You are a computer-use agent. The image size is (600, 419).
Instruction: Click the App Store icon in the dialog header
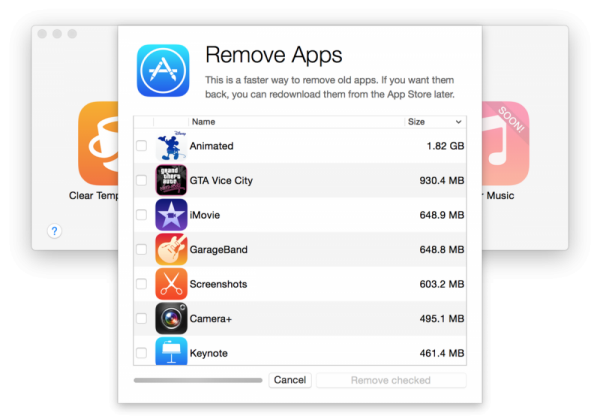(x=163, y=70)
